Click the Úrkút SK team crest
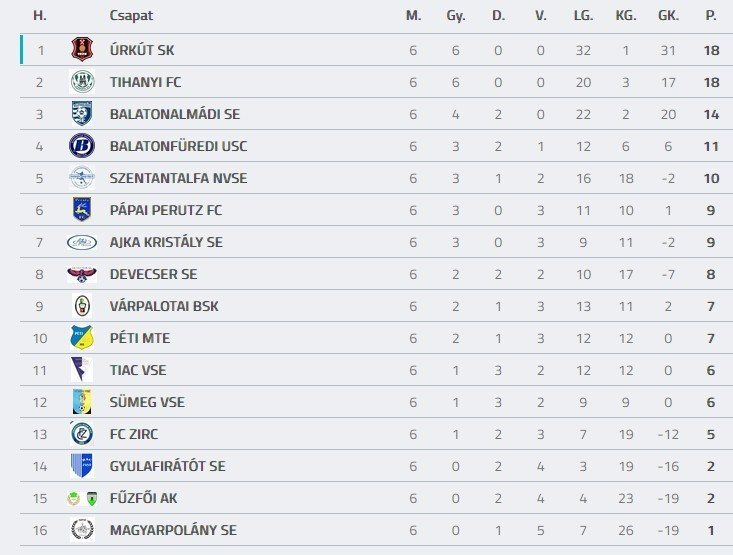Image resolution: width=733 pixels, height=555 pixels. [82, 50]
